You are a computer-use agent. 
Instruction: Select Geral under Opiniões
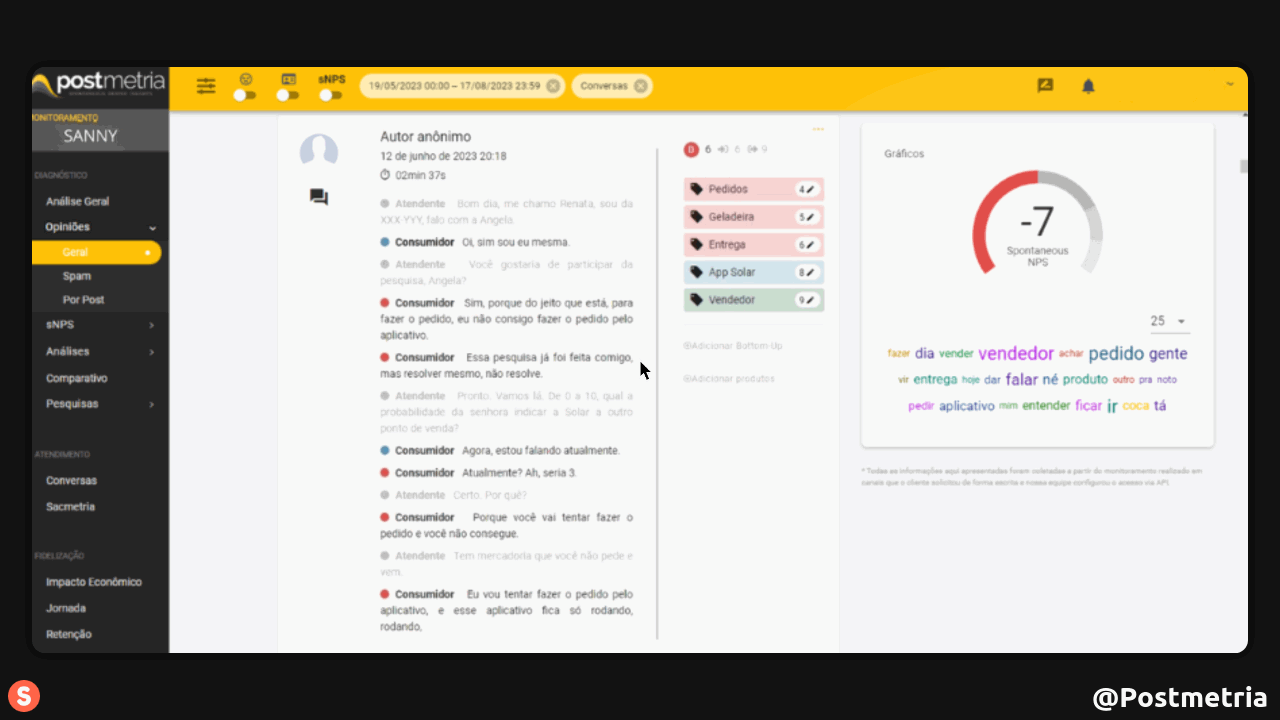tap(97, 252)
